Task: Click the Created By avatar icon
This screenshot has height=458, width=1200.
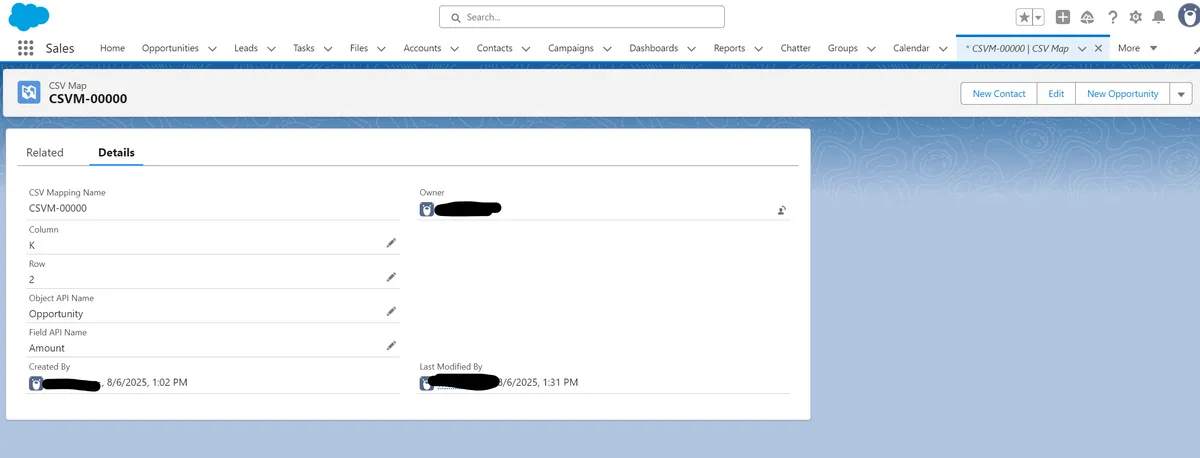Action: coord(36,383)
